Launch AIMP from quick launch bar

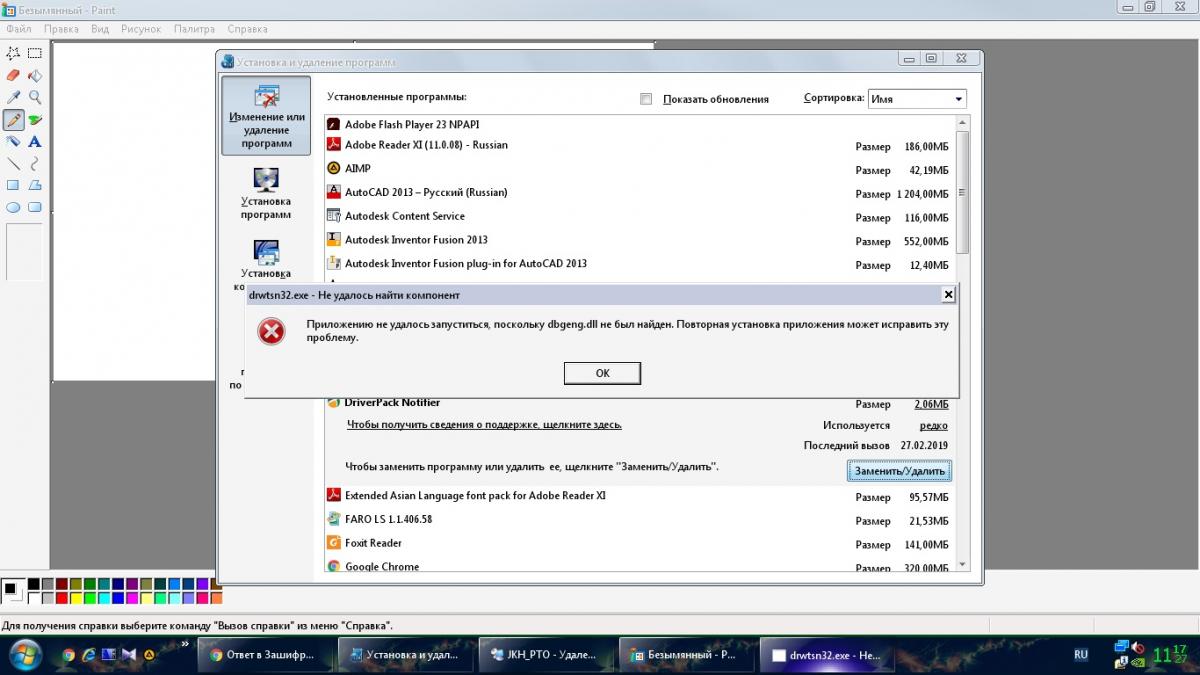click(149, 656)
